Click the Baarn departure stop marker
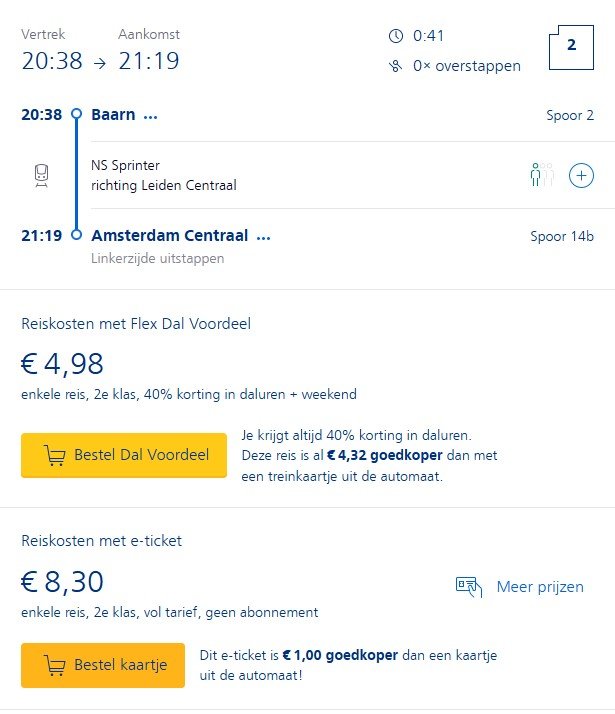This screenshot has height=714, width=615. (76, 114)
